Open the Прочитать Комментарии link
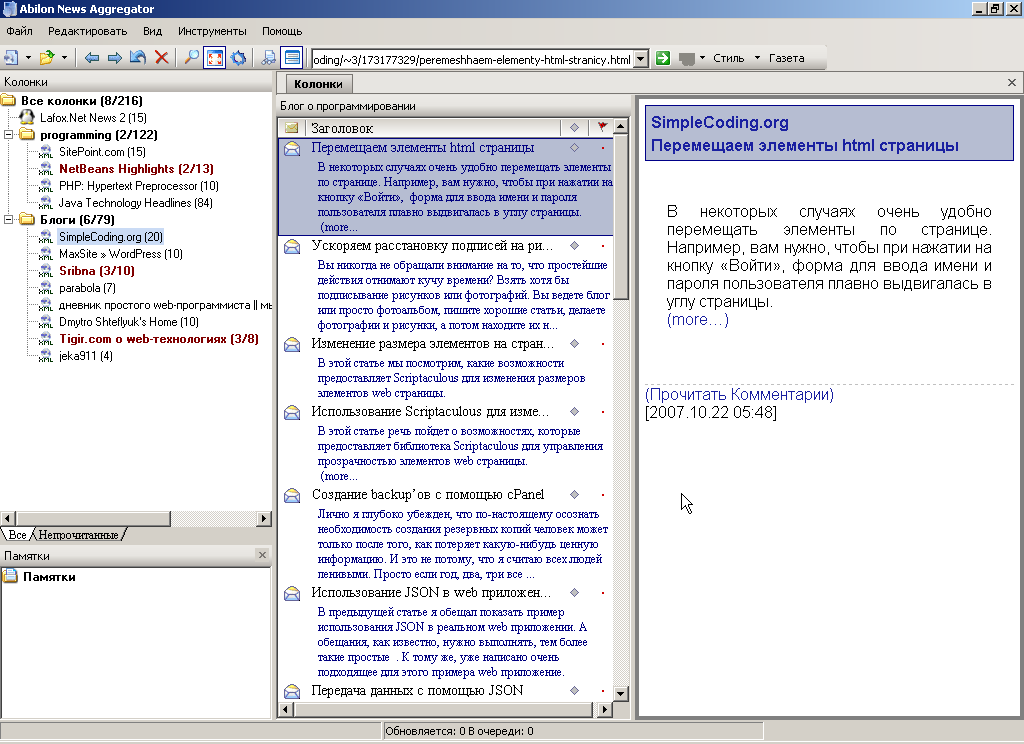Screen dimensions: 1024x744 click(x=739, y=394)
